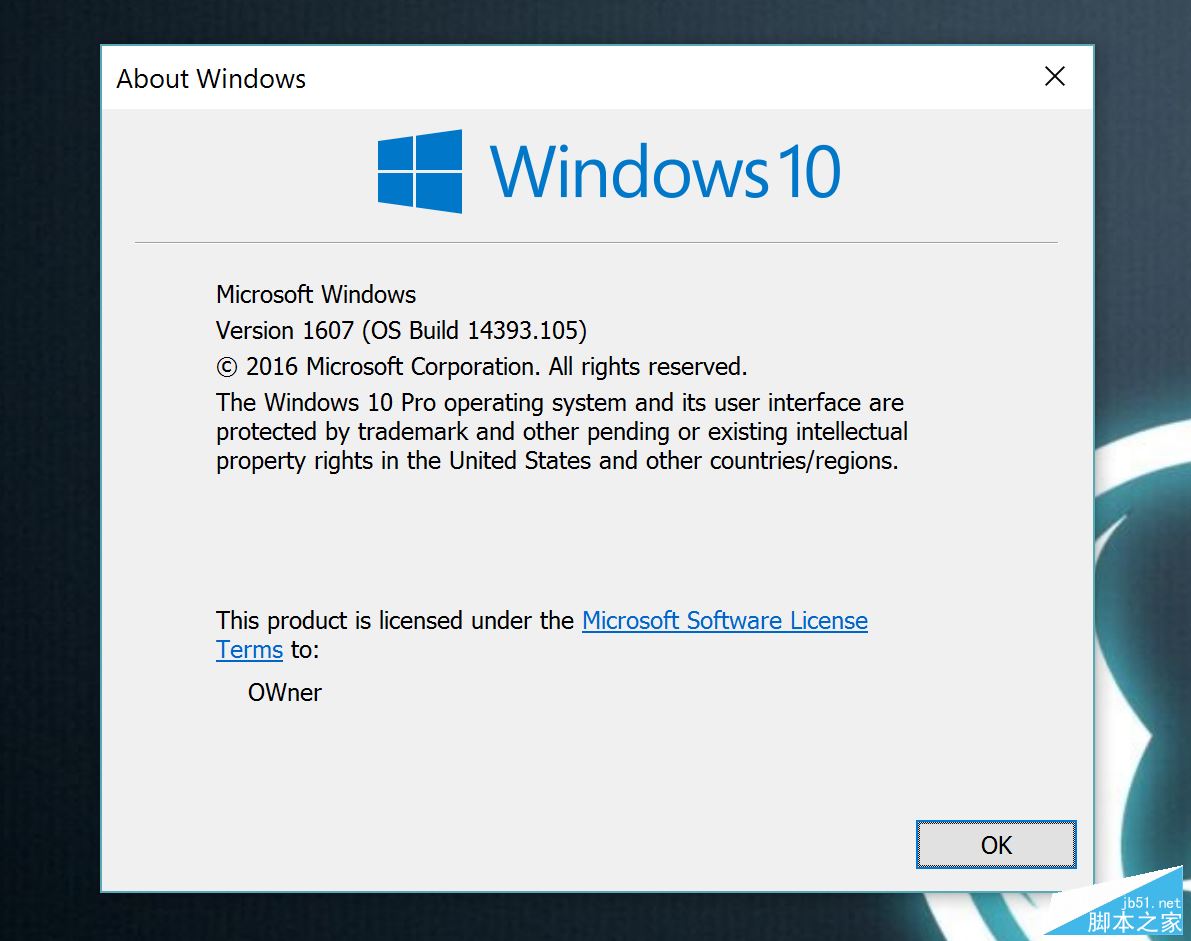Click the Windows 10 logo icon
This screenshot has height=941, width=1191.
click(x=420, y=171)
